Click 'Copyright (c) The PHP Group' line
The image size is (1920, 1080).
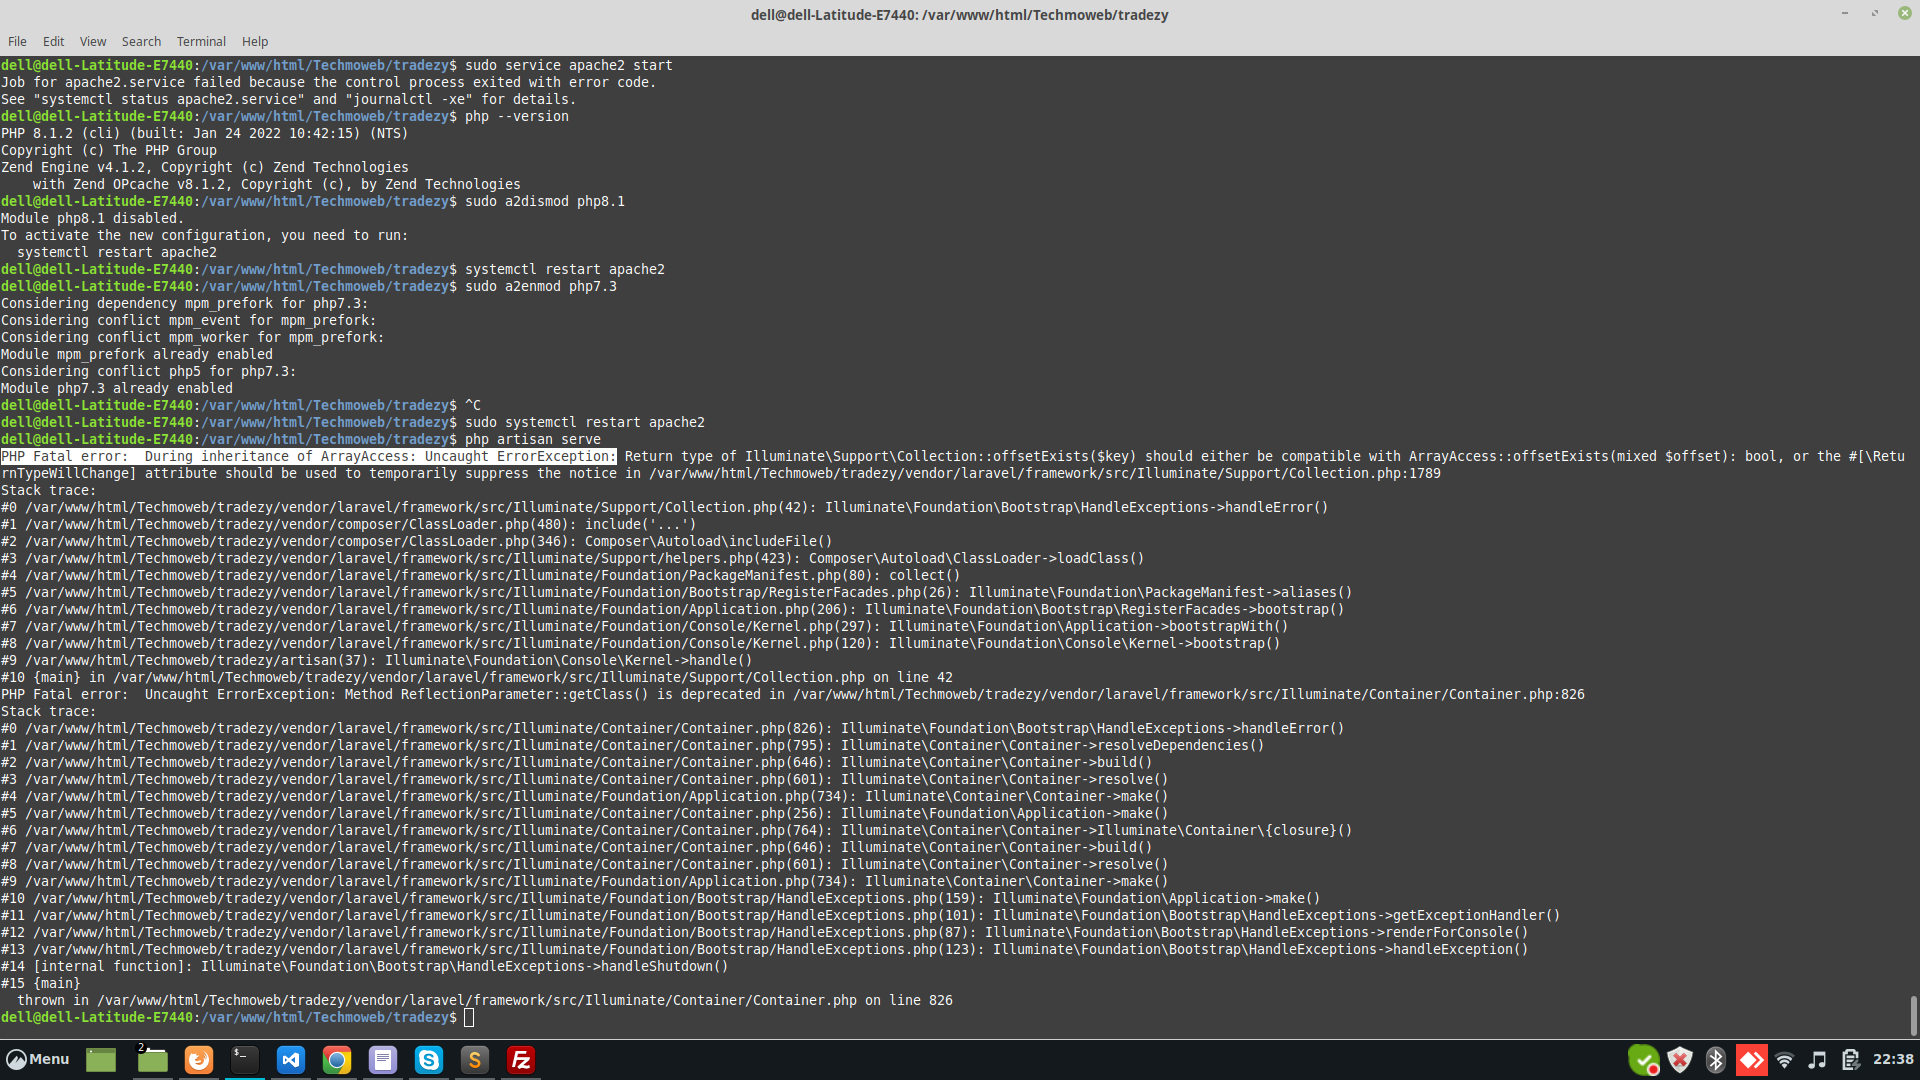click(x=108, y=150)
